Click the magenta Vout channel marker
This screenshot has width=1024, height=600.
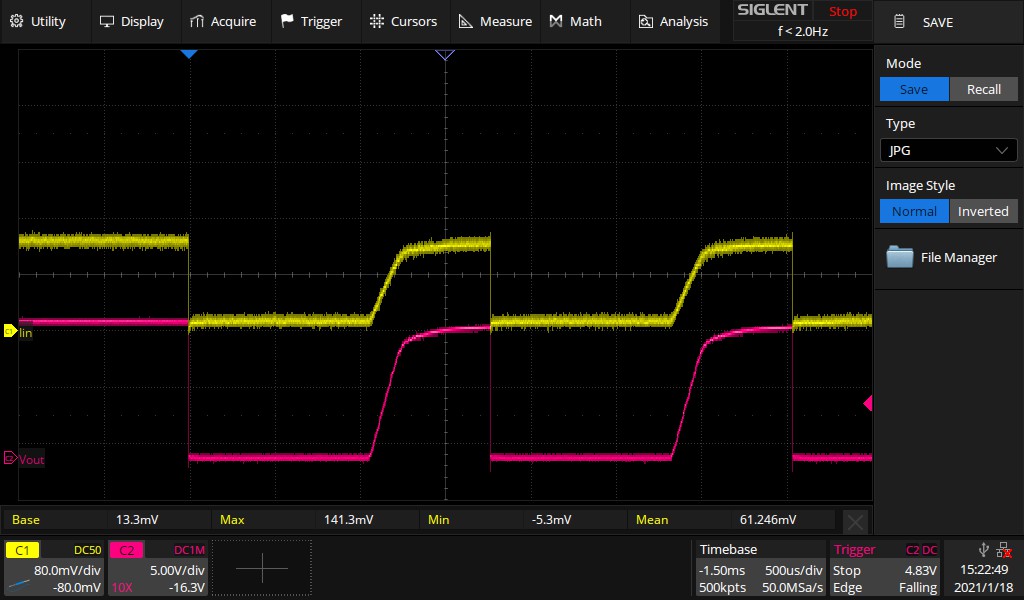pos(10,458)
